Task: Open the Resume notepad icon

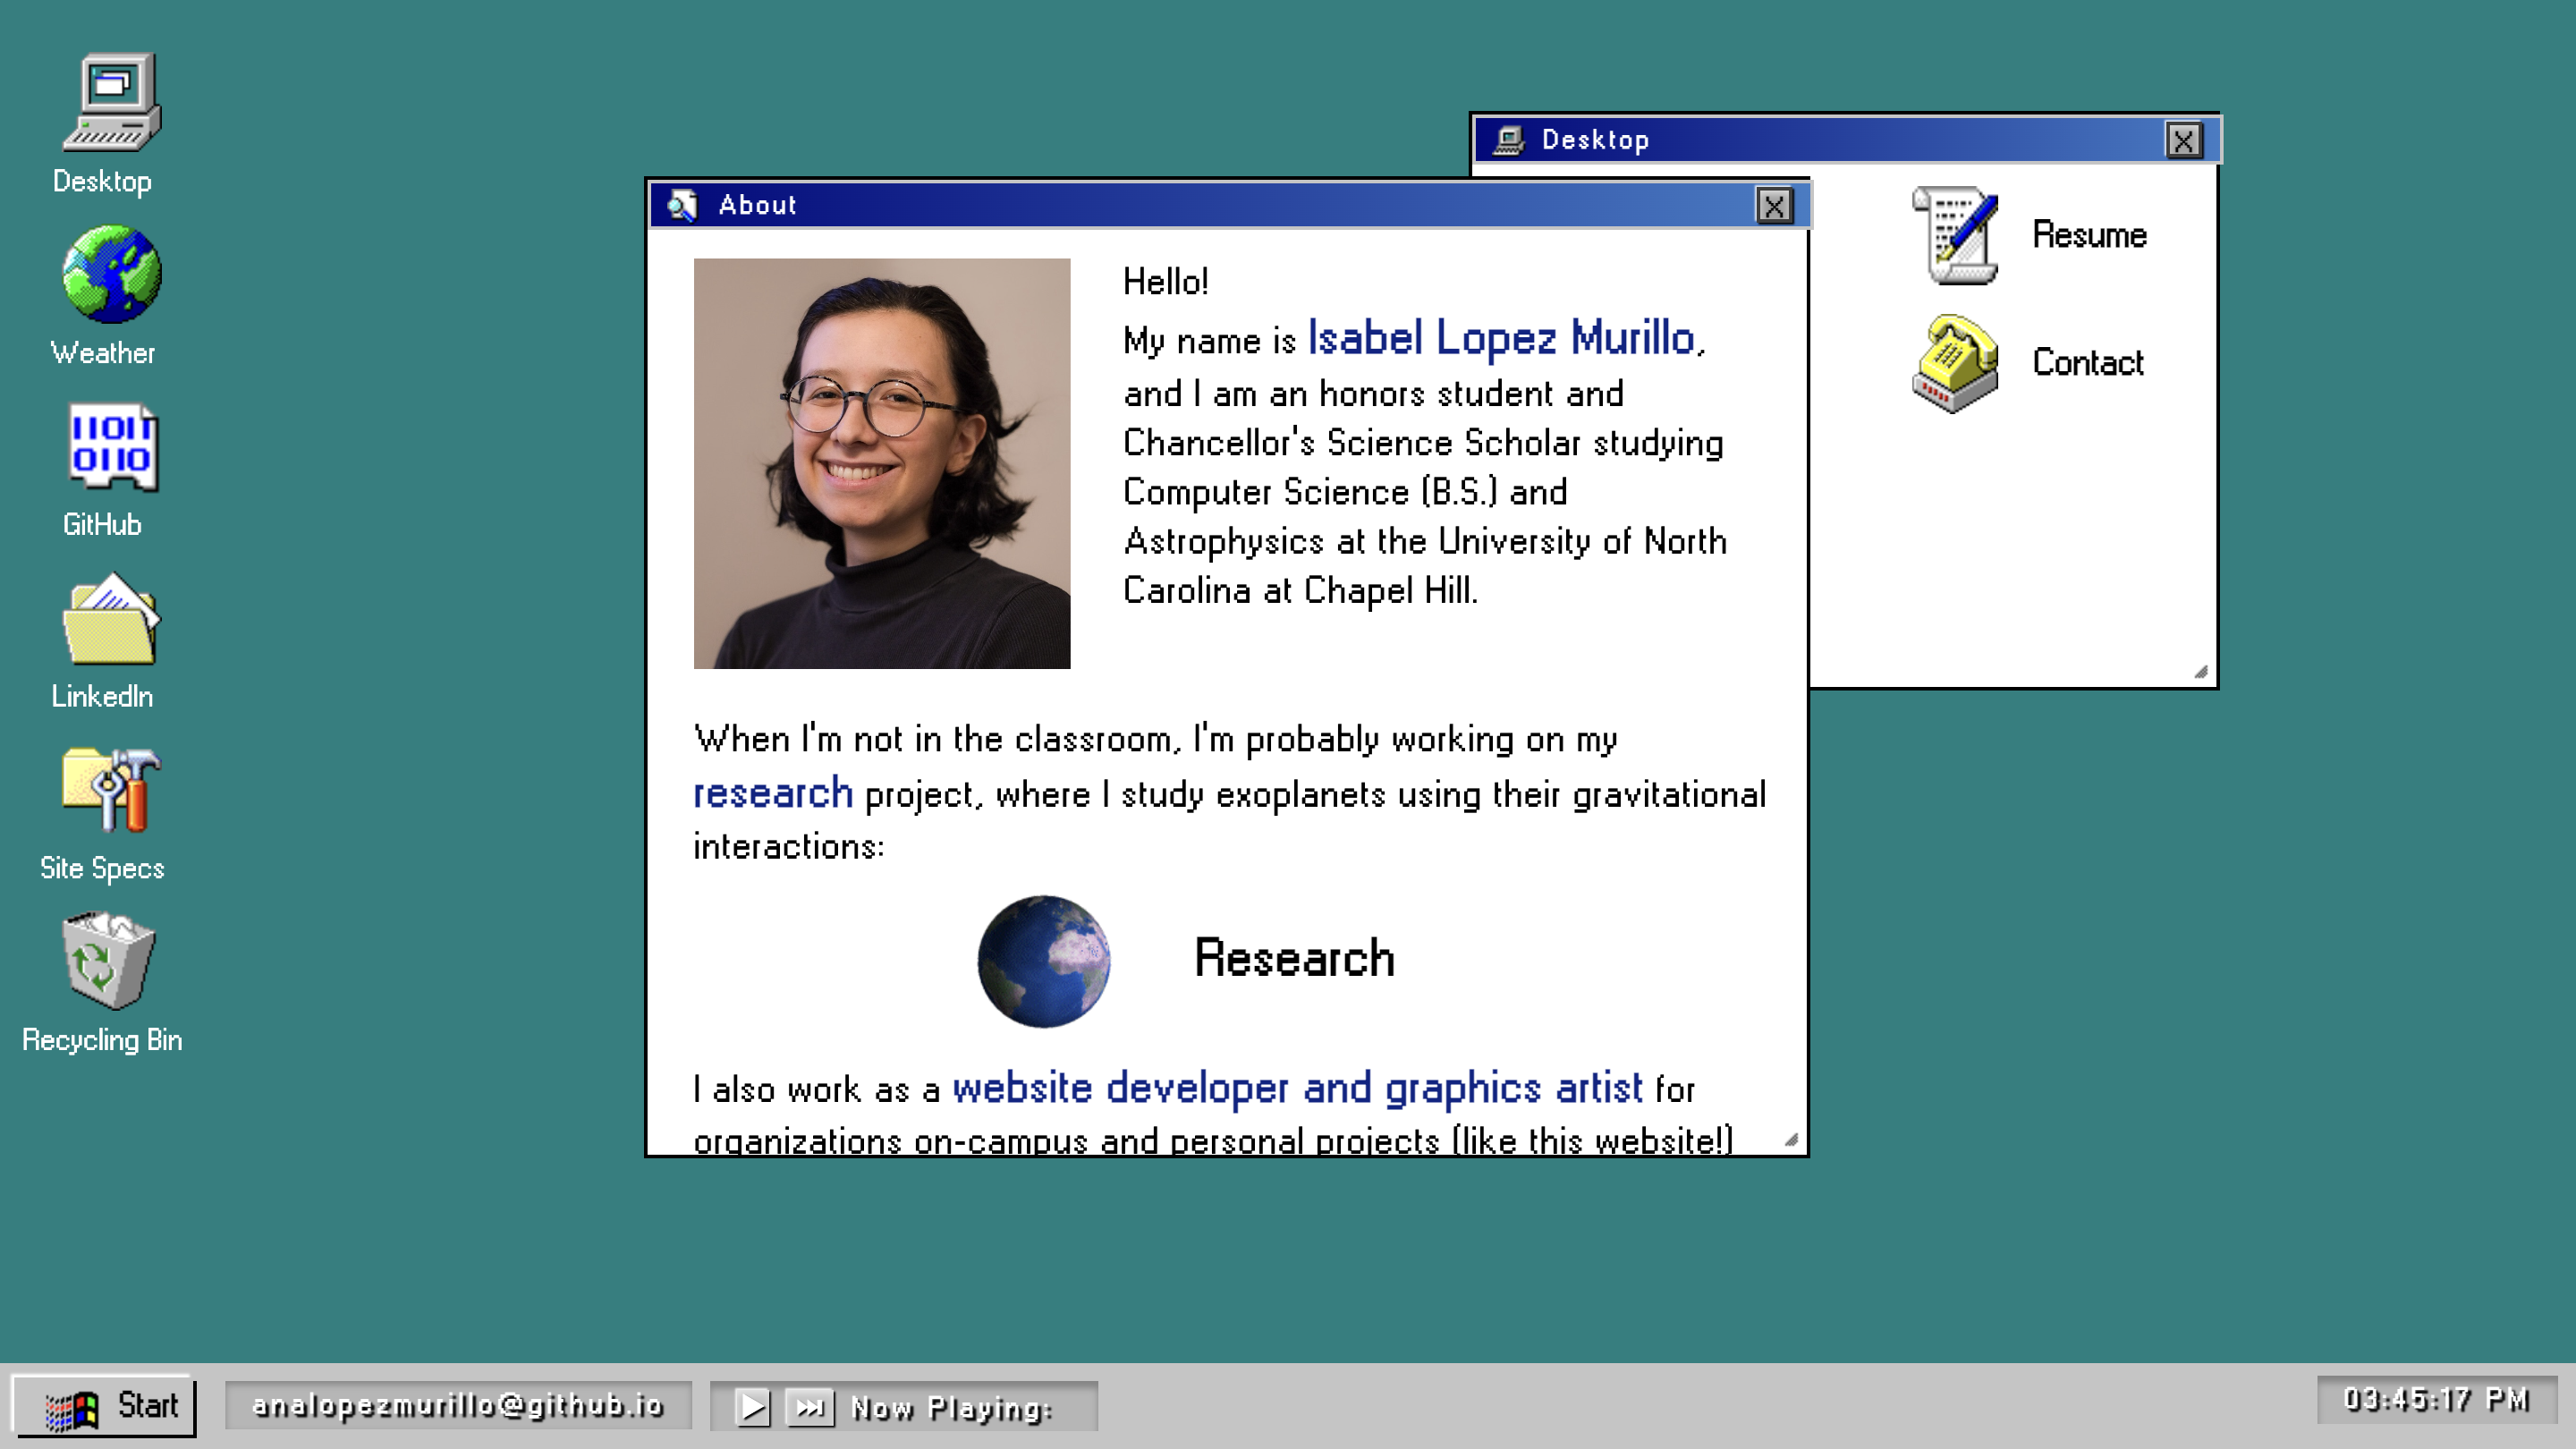Action: (x=1955, y=235)
